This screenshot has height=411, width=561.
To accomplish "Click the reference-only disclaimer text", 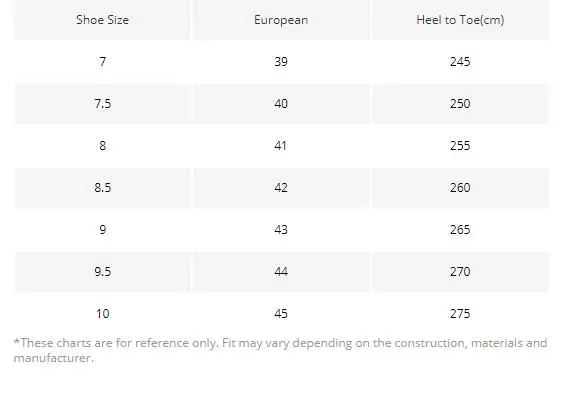I will [x=280, y=350].
